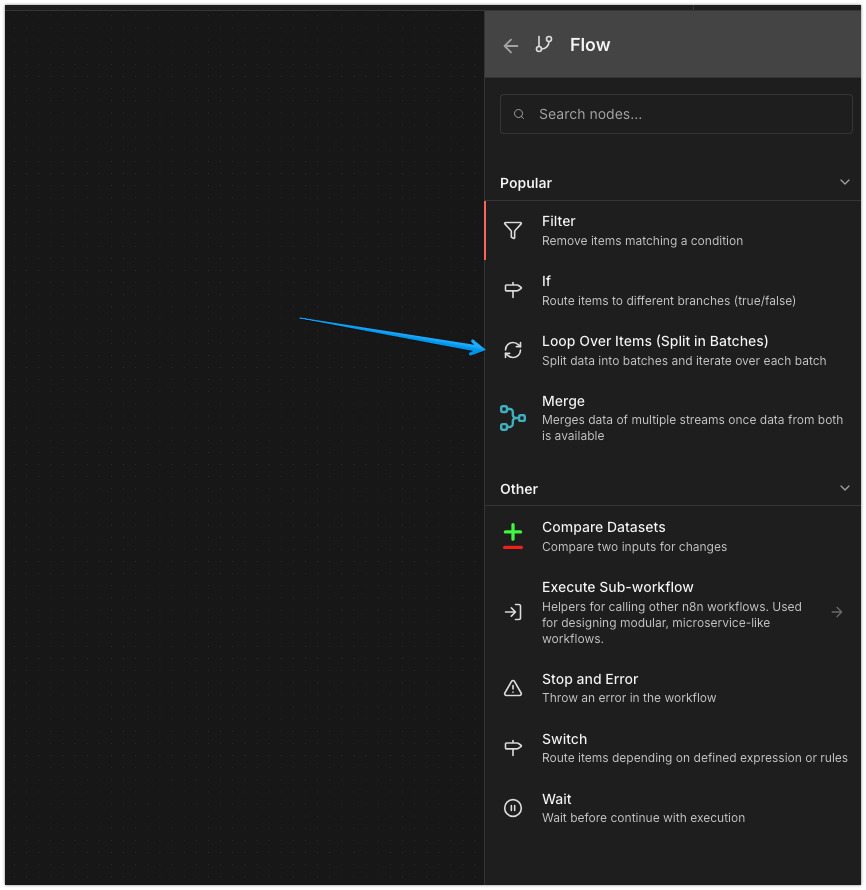Viewport: 866px width, 890px height.
Task: Click the magnifier icon in search box
Action: [519, 114]
